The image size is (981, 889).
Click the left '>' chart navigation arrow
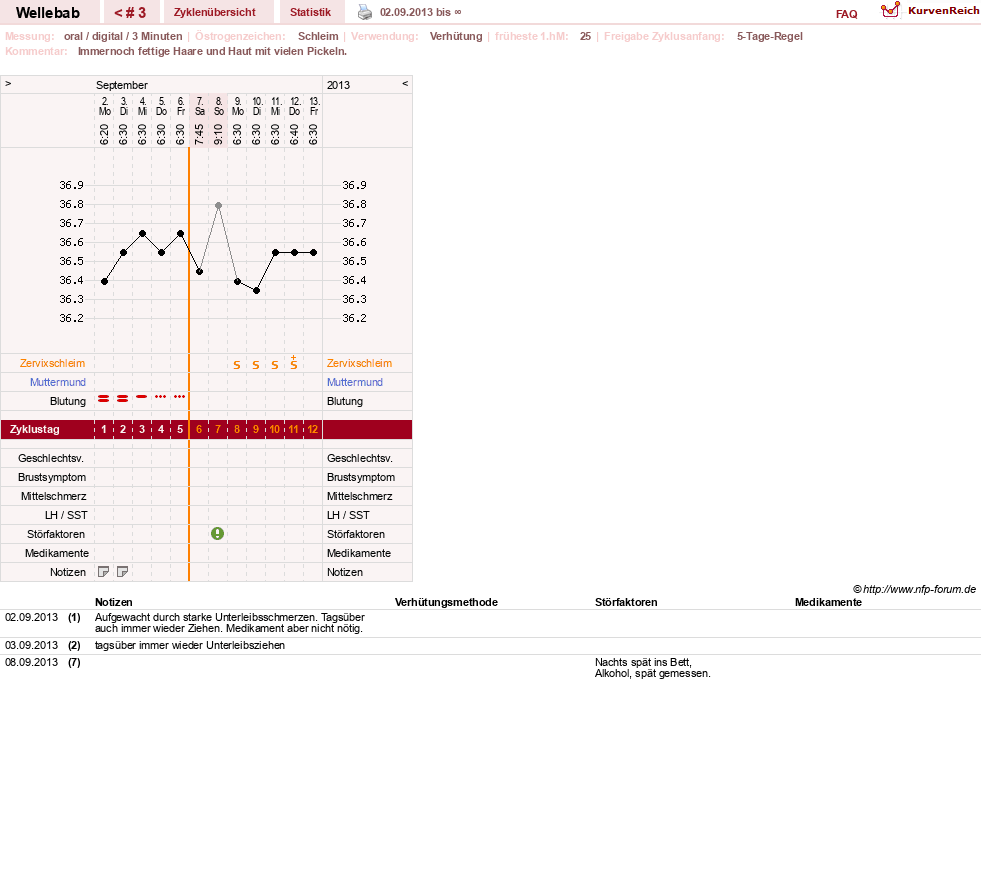point(8,83)
